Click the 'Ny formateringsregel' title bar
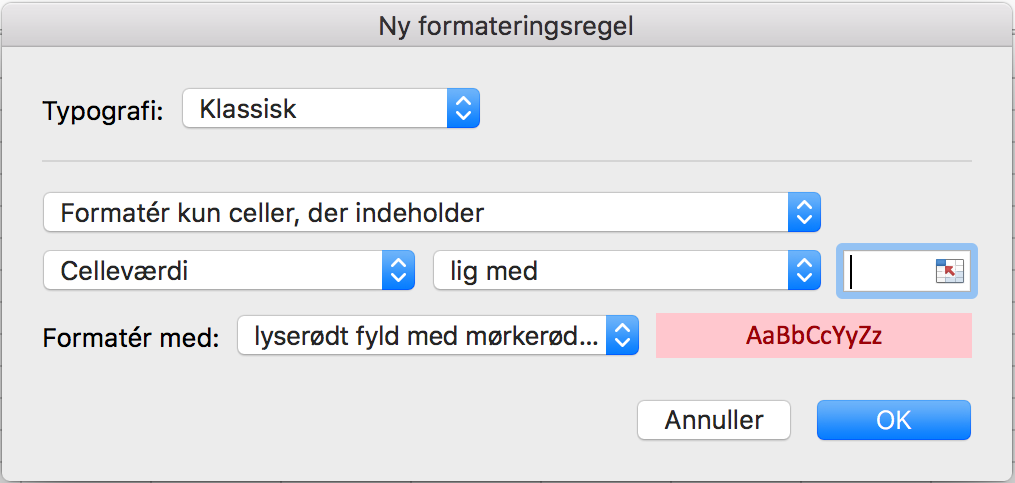The image size is (1015, 483). tap(506, 27)
